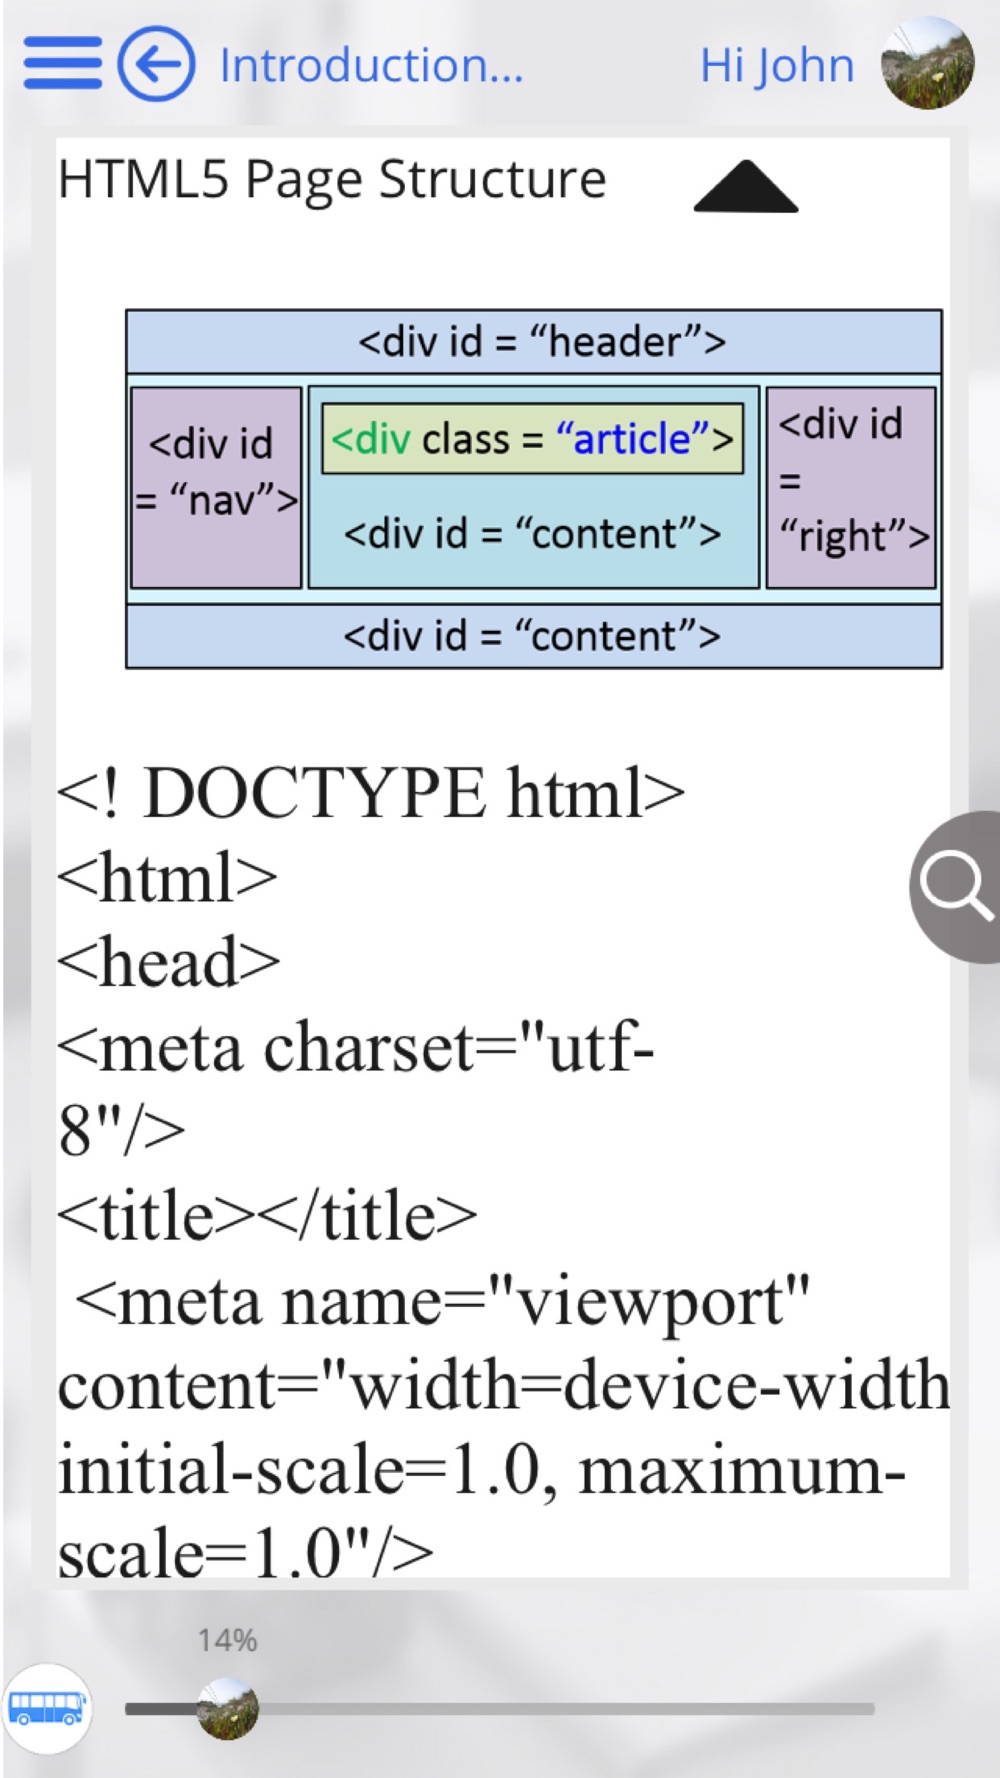This screenshot has height=1778, width=1000.
Task: Click the HTML5 Page Structure heading
Action: pos(332,181)
